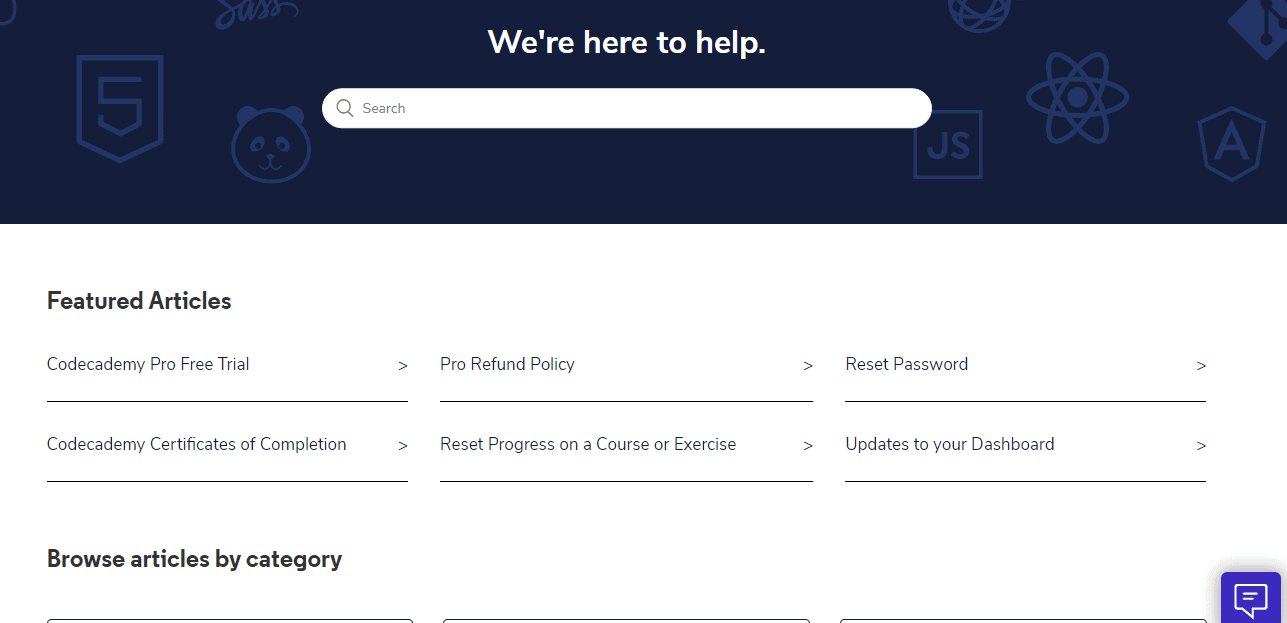1287x623 pixels.
Task: Click the HTML5 shield background icon
Action: click(120, 109)
